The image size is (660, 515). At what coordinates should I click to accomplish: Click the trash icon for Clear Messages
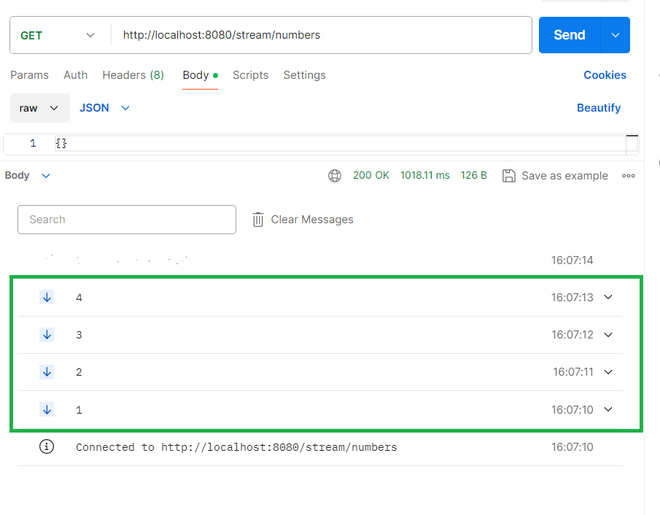click(x=258, y=220)
